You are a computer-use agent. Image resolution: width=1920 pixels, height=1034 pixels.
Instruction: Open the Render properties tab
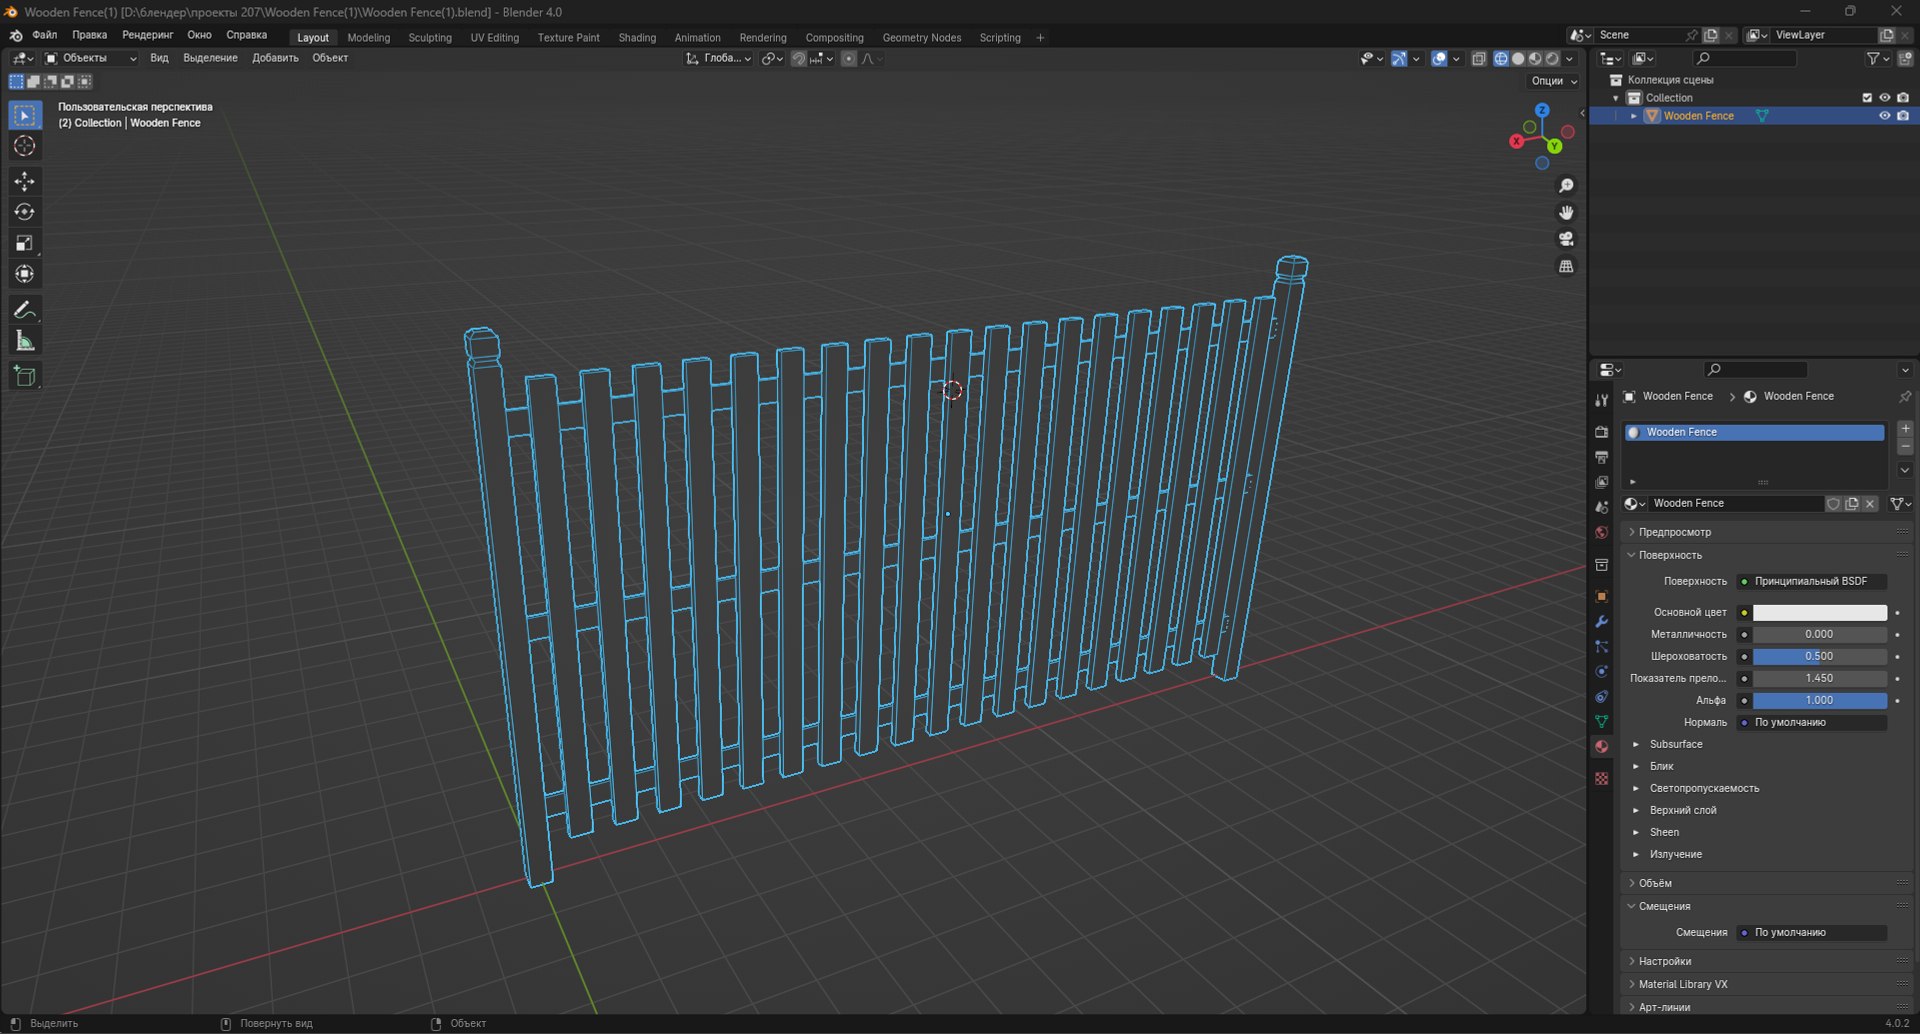point(1601,432)
